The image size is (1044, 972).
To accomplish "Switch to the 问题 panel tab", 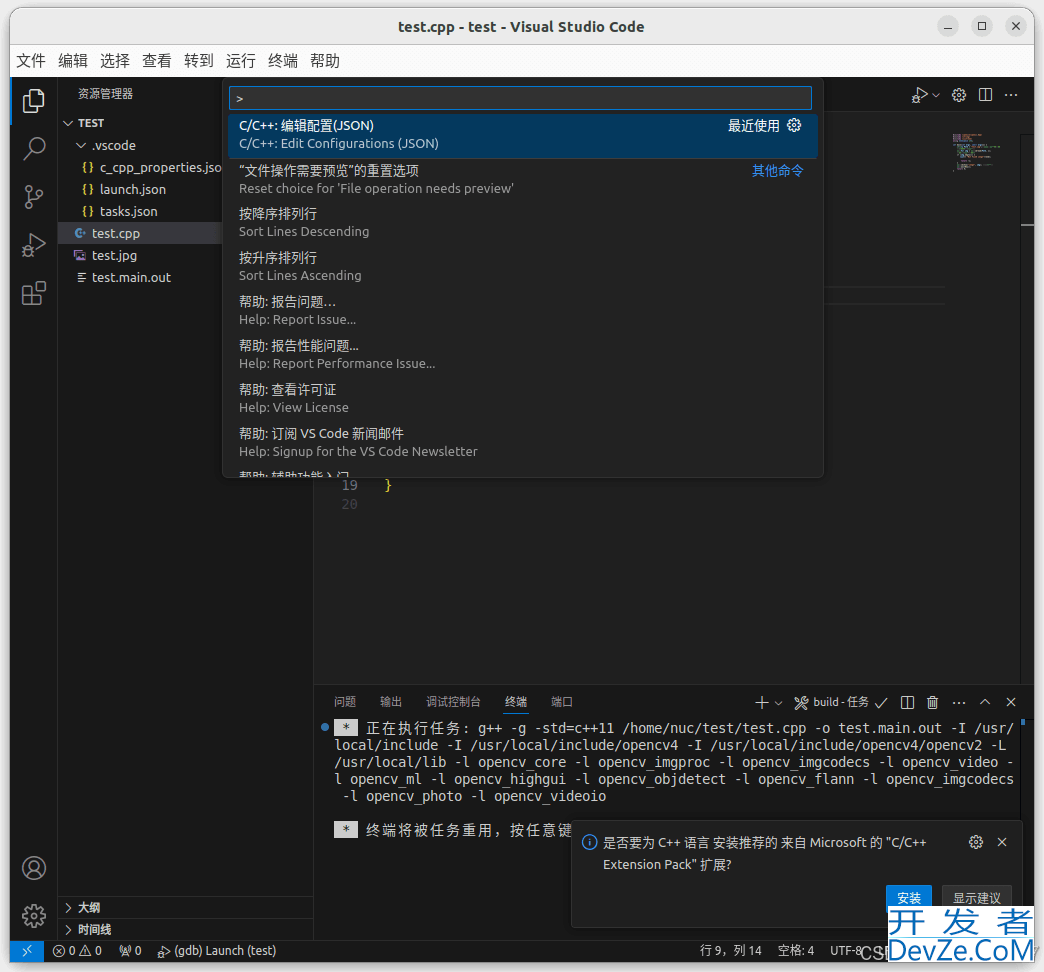I will (x=345, y=702).
